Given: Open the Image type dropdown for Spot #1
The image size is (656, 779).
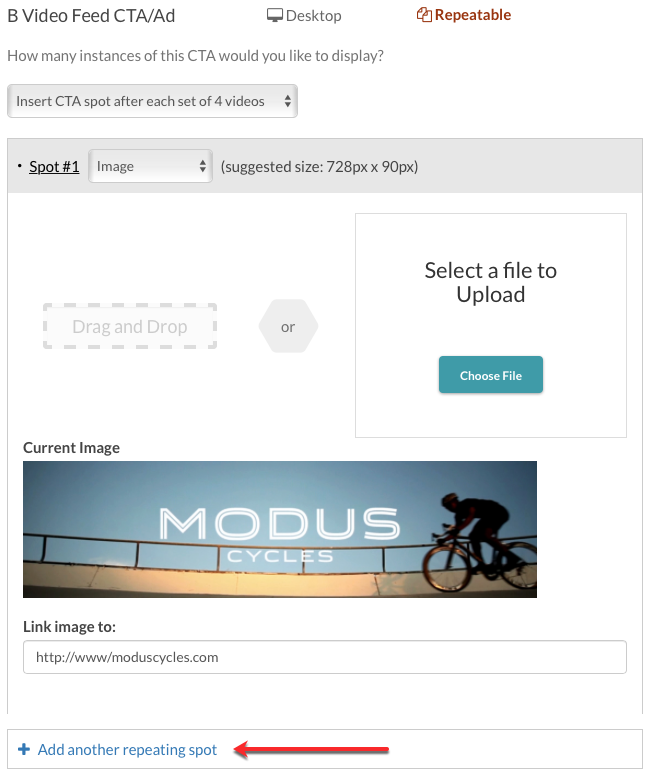Looking at the screenshot, I should (151, 166).
